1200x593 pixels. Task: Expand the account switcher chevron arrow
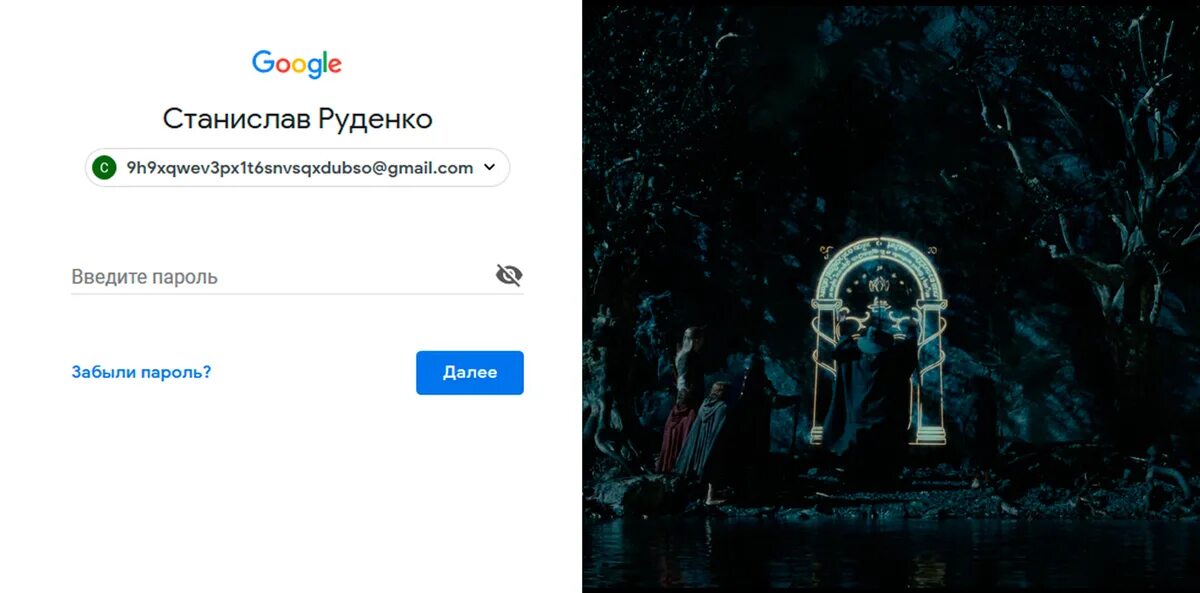489,167
